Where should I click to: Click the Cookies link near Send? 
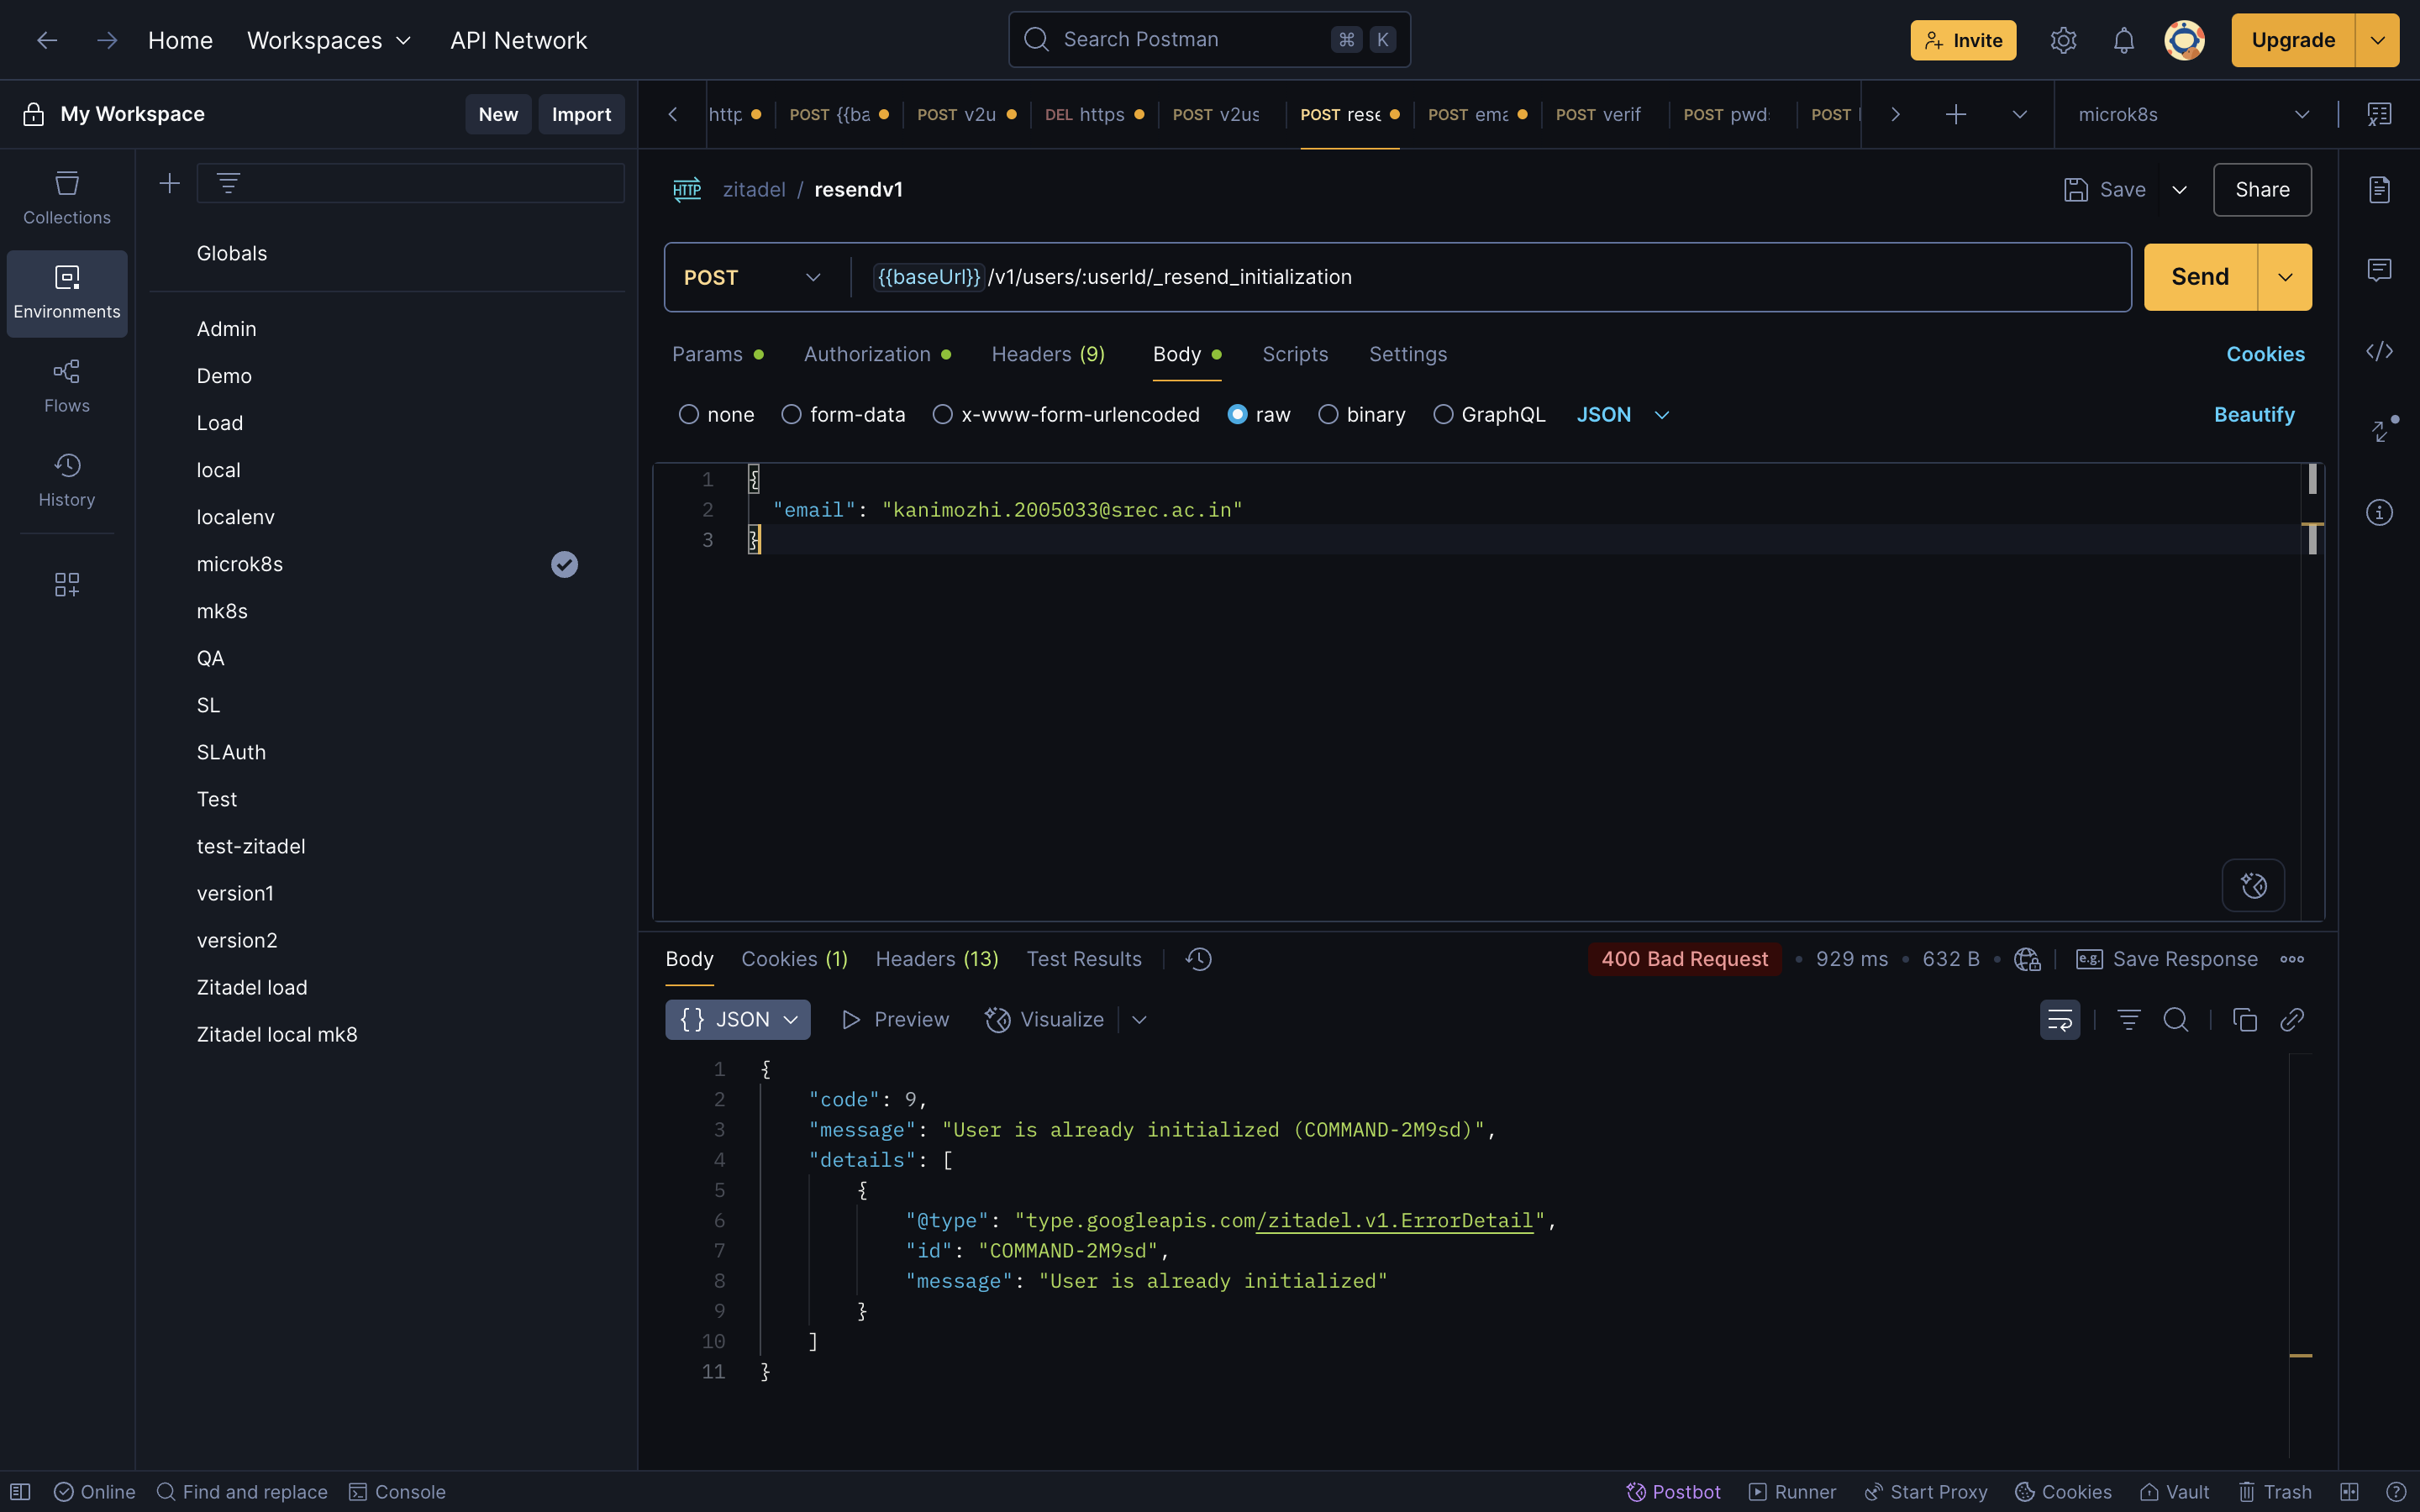pyautogui.click(x=2265, y=354)
